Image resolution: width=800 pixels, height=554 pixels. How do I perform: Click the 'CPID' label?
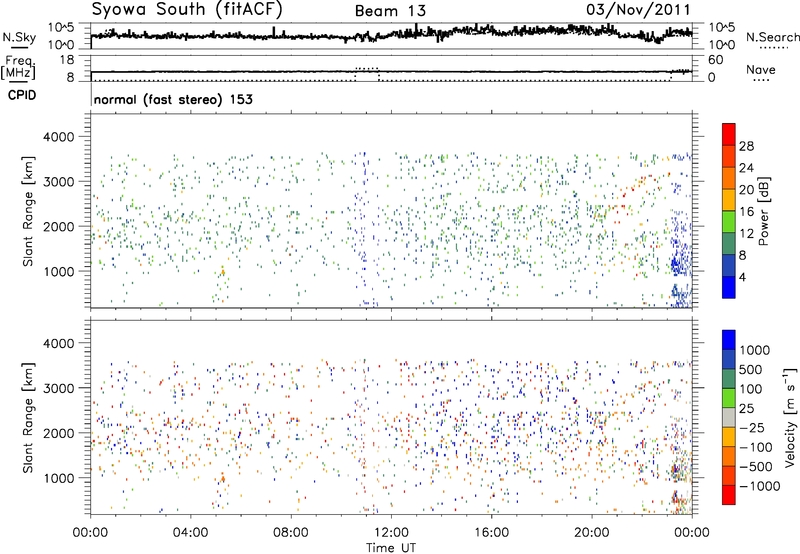22,95
